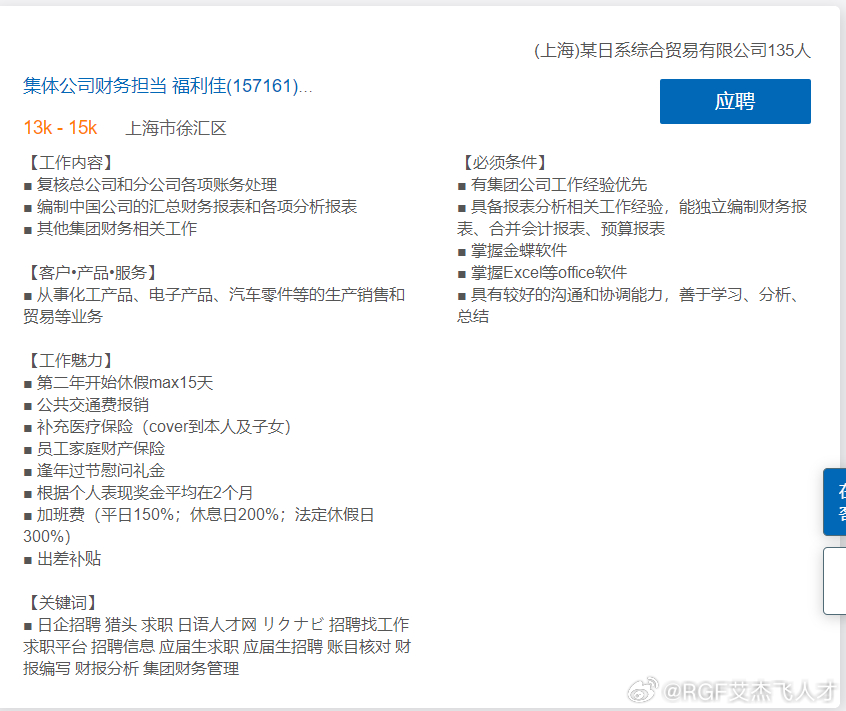Click the 【关键词】 section heading
Screen dimensions: 846x711
[x=62, y=602]
